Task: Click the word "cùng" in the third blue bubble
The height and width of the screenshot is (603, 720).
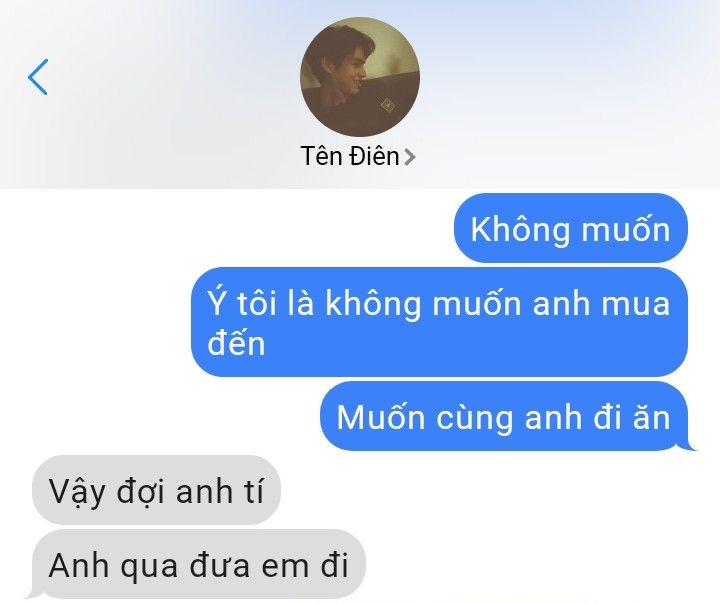Action: point(474,418)
